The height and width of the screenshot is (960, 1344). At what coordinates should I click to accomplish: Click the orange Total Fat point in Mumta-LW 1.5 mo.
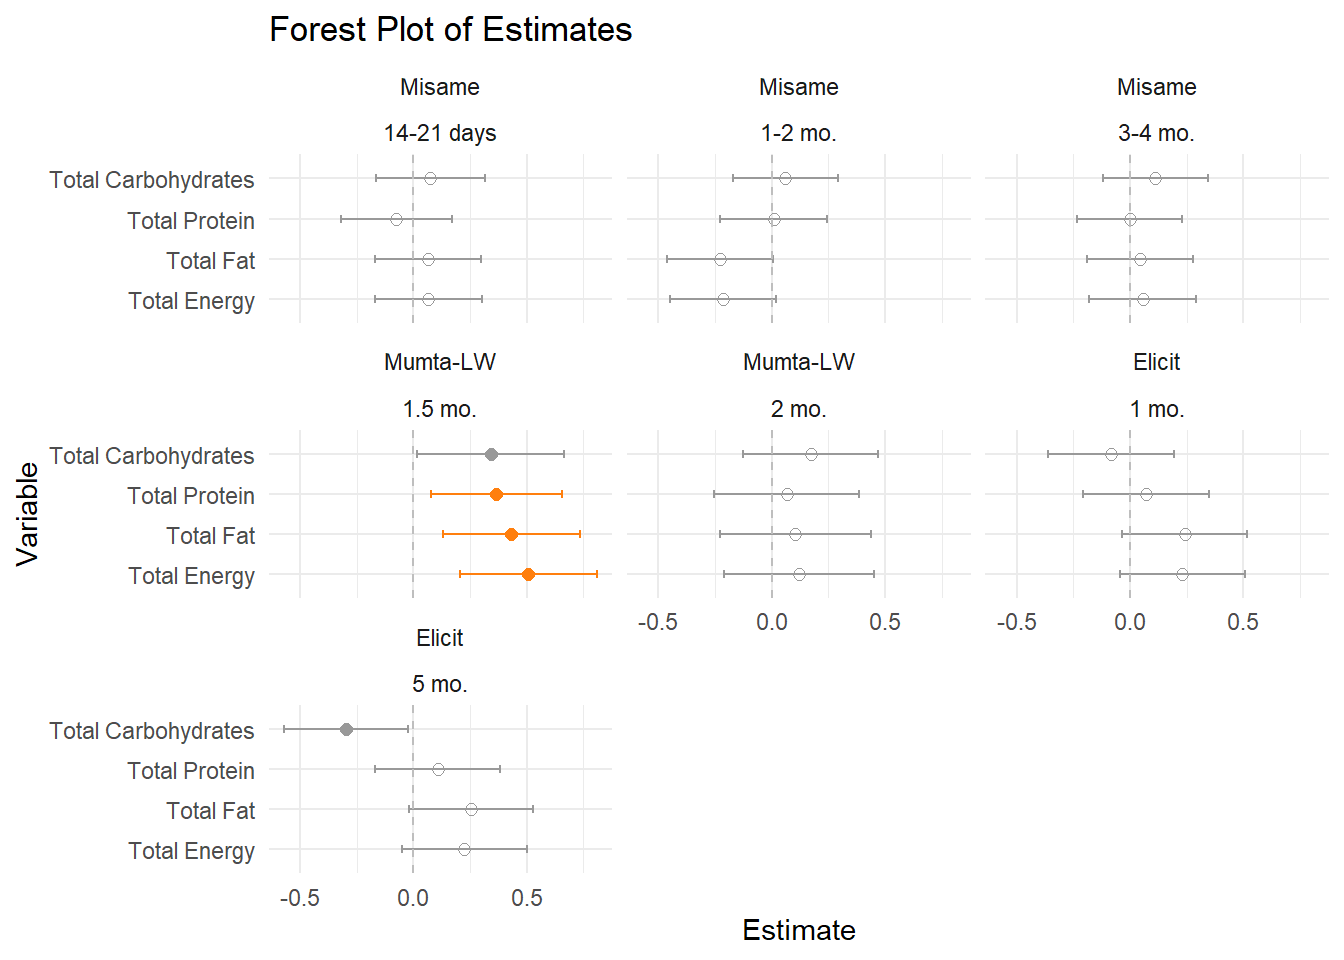[x=511, y=535]
